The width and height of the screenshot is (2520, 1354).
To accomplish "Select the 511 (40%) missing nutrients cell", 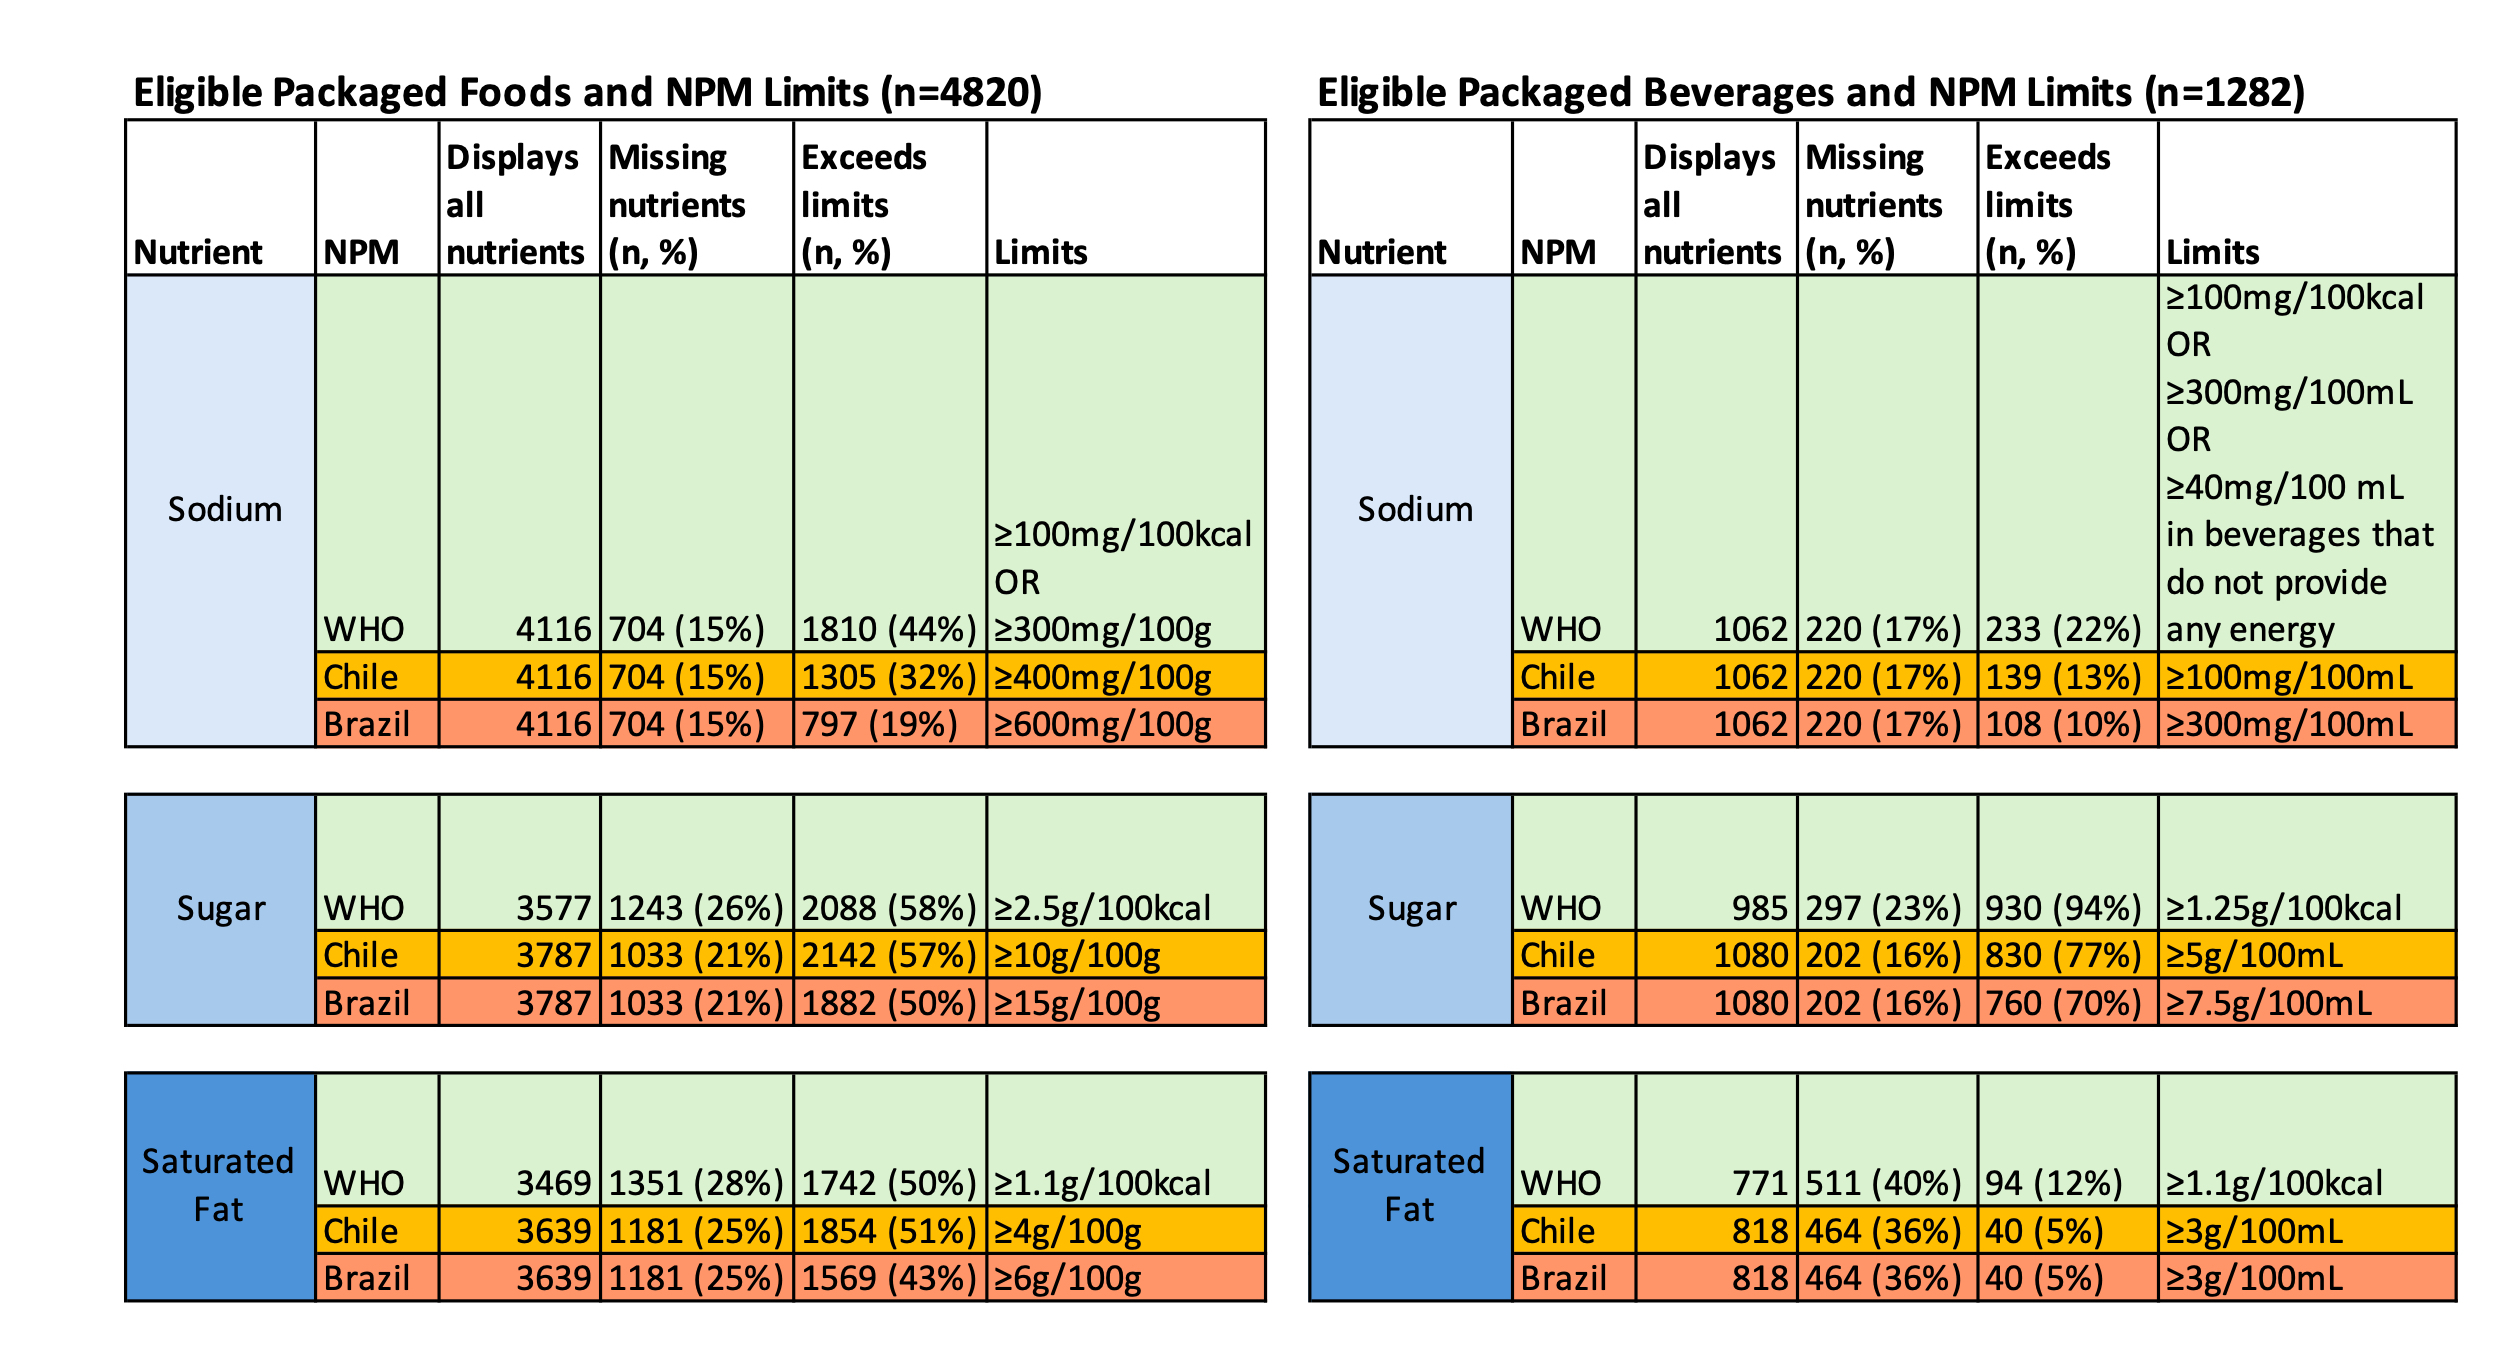I will click(1882, 1184).
